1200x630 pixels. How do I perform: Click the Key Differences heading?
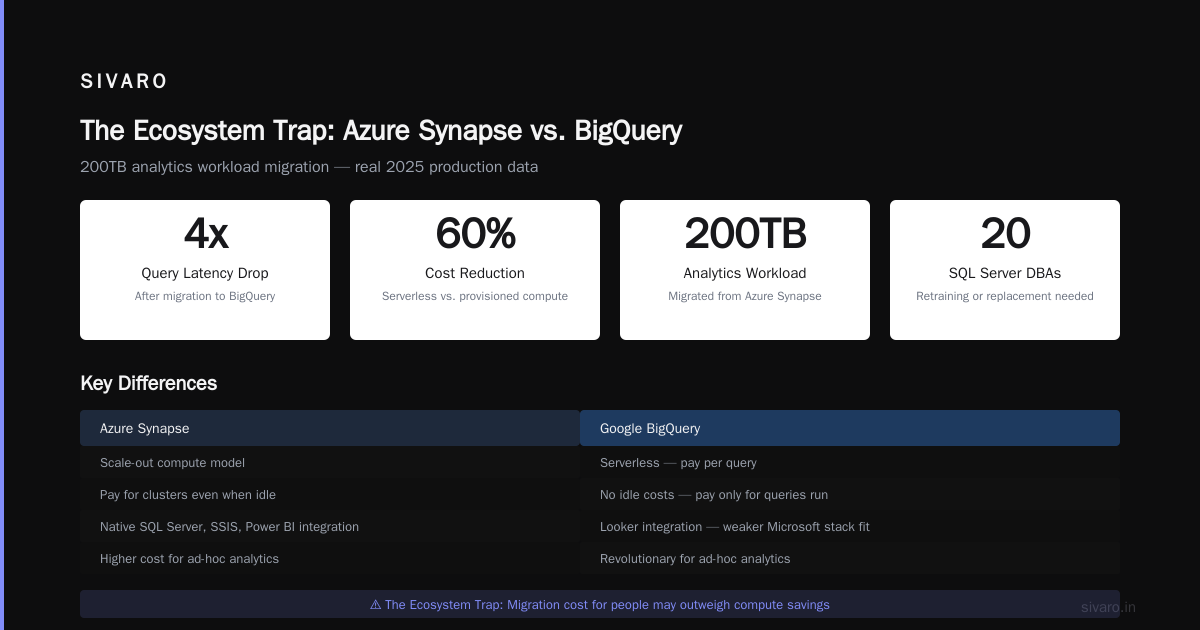tap(148, 383)
